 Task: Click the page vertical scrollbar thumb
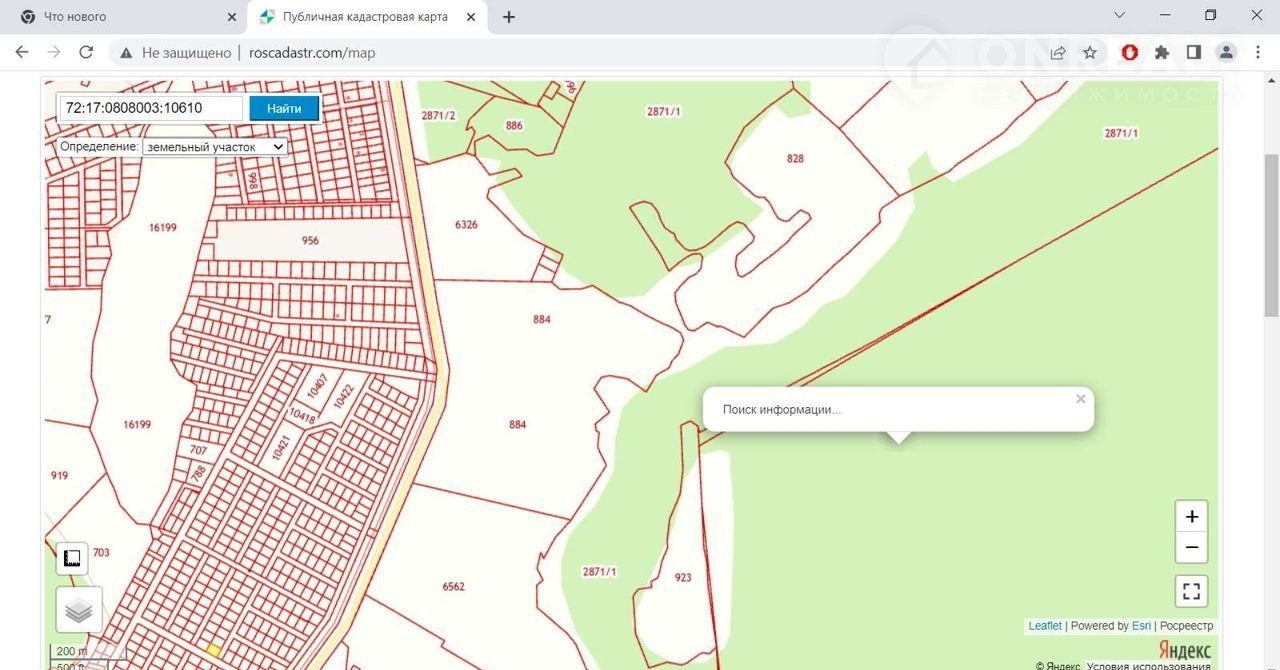1271,235
